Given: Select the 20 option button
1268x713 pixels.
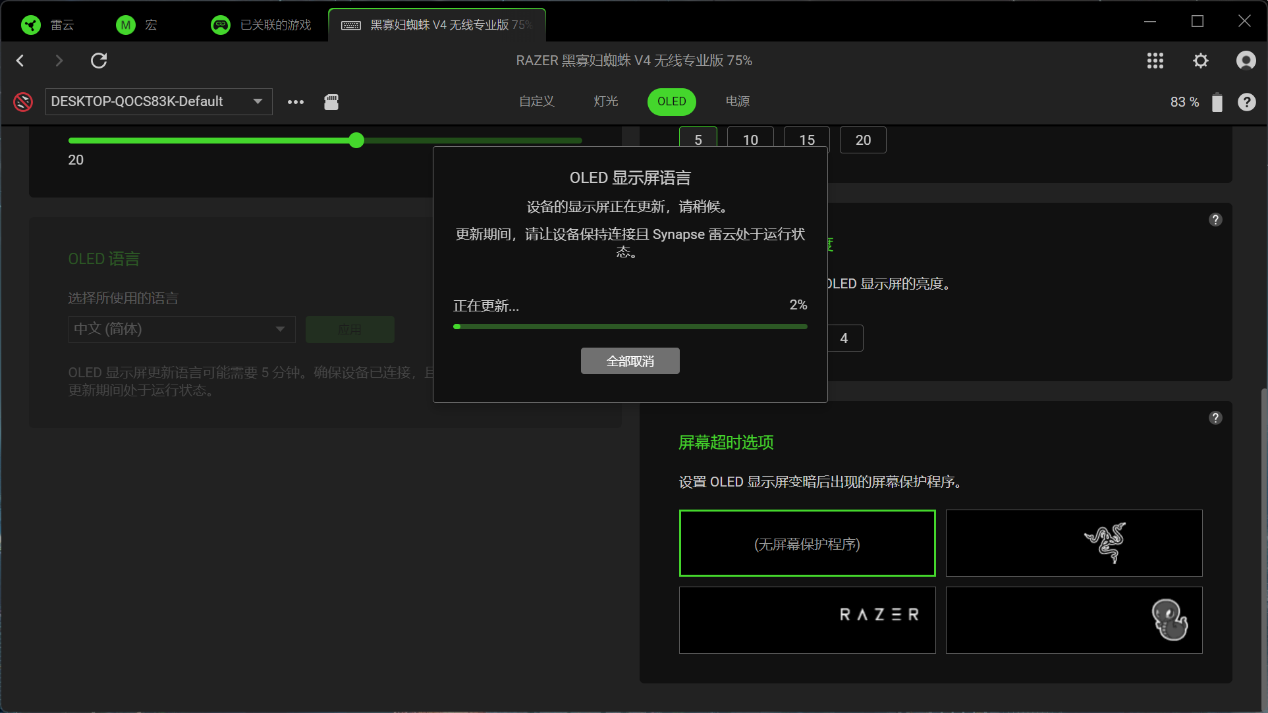Looking at the screenshot, I should (x=863, y=140).
